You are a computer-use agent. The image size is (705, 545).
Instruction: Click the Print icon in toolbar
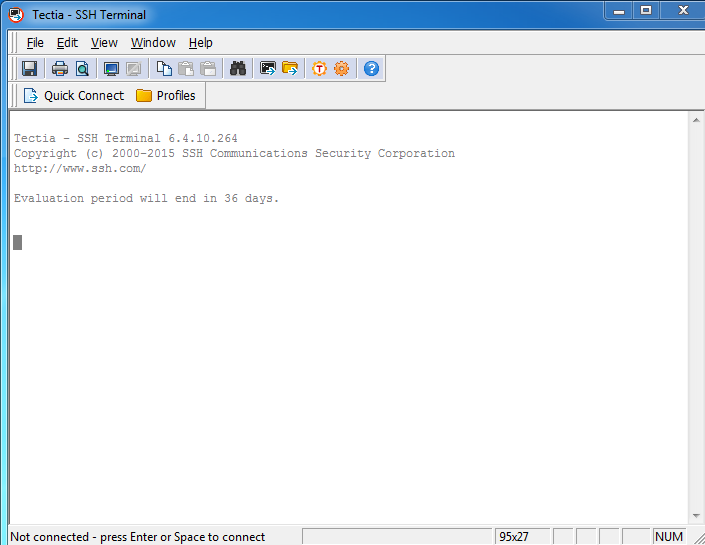click(60, 69)
